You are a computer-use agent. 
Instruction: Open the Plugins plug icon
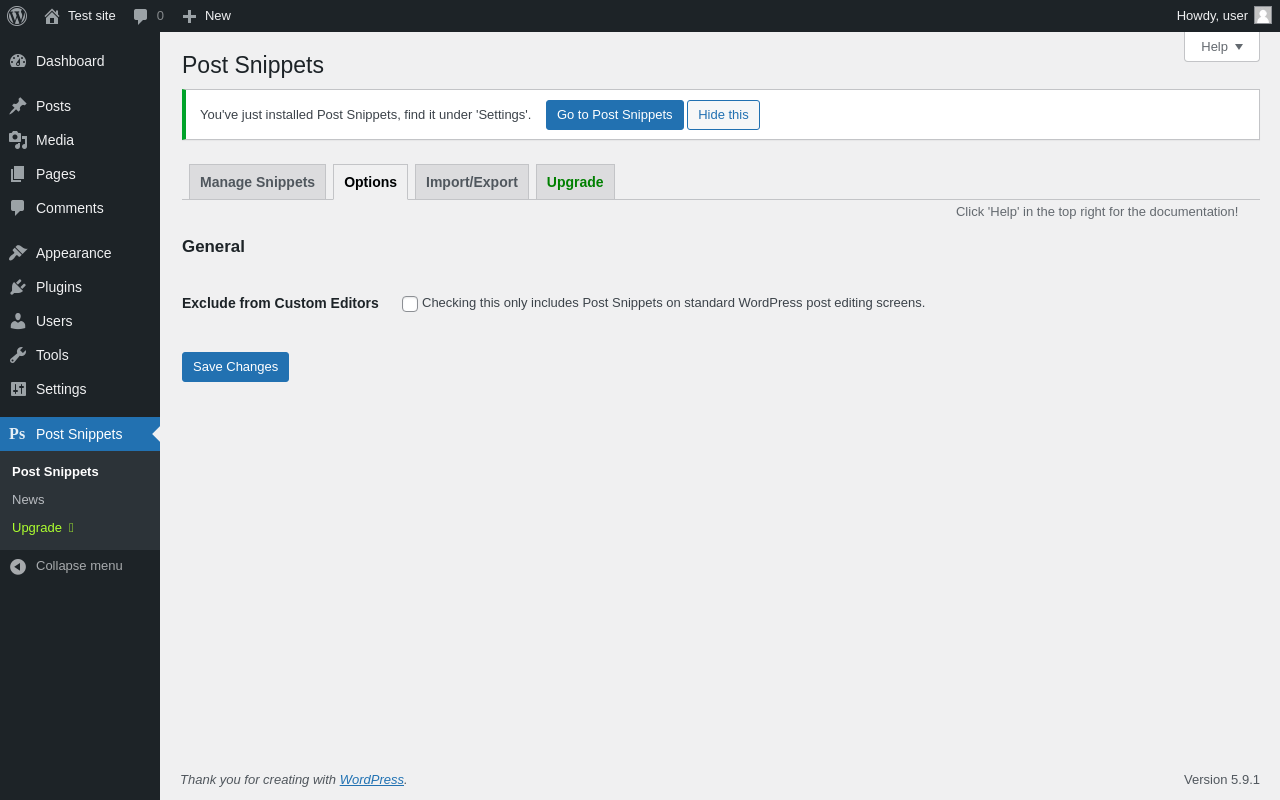point(18,287)
